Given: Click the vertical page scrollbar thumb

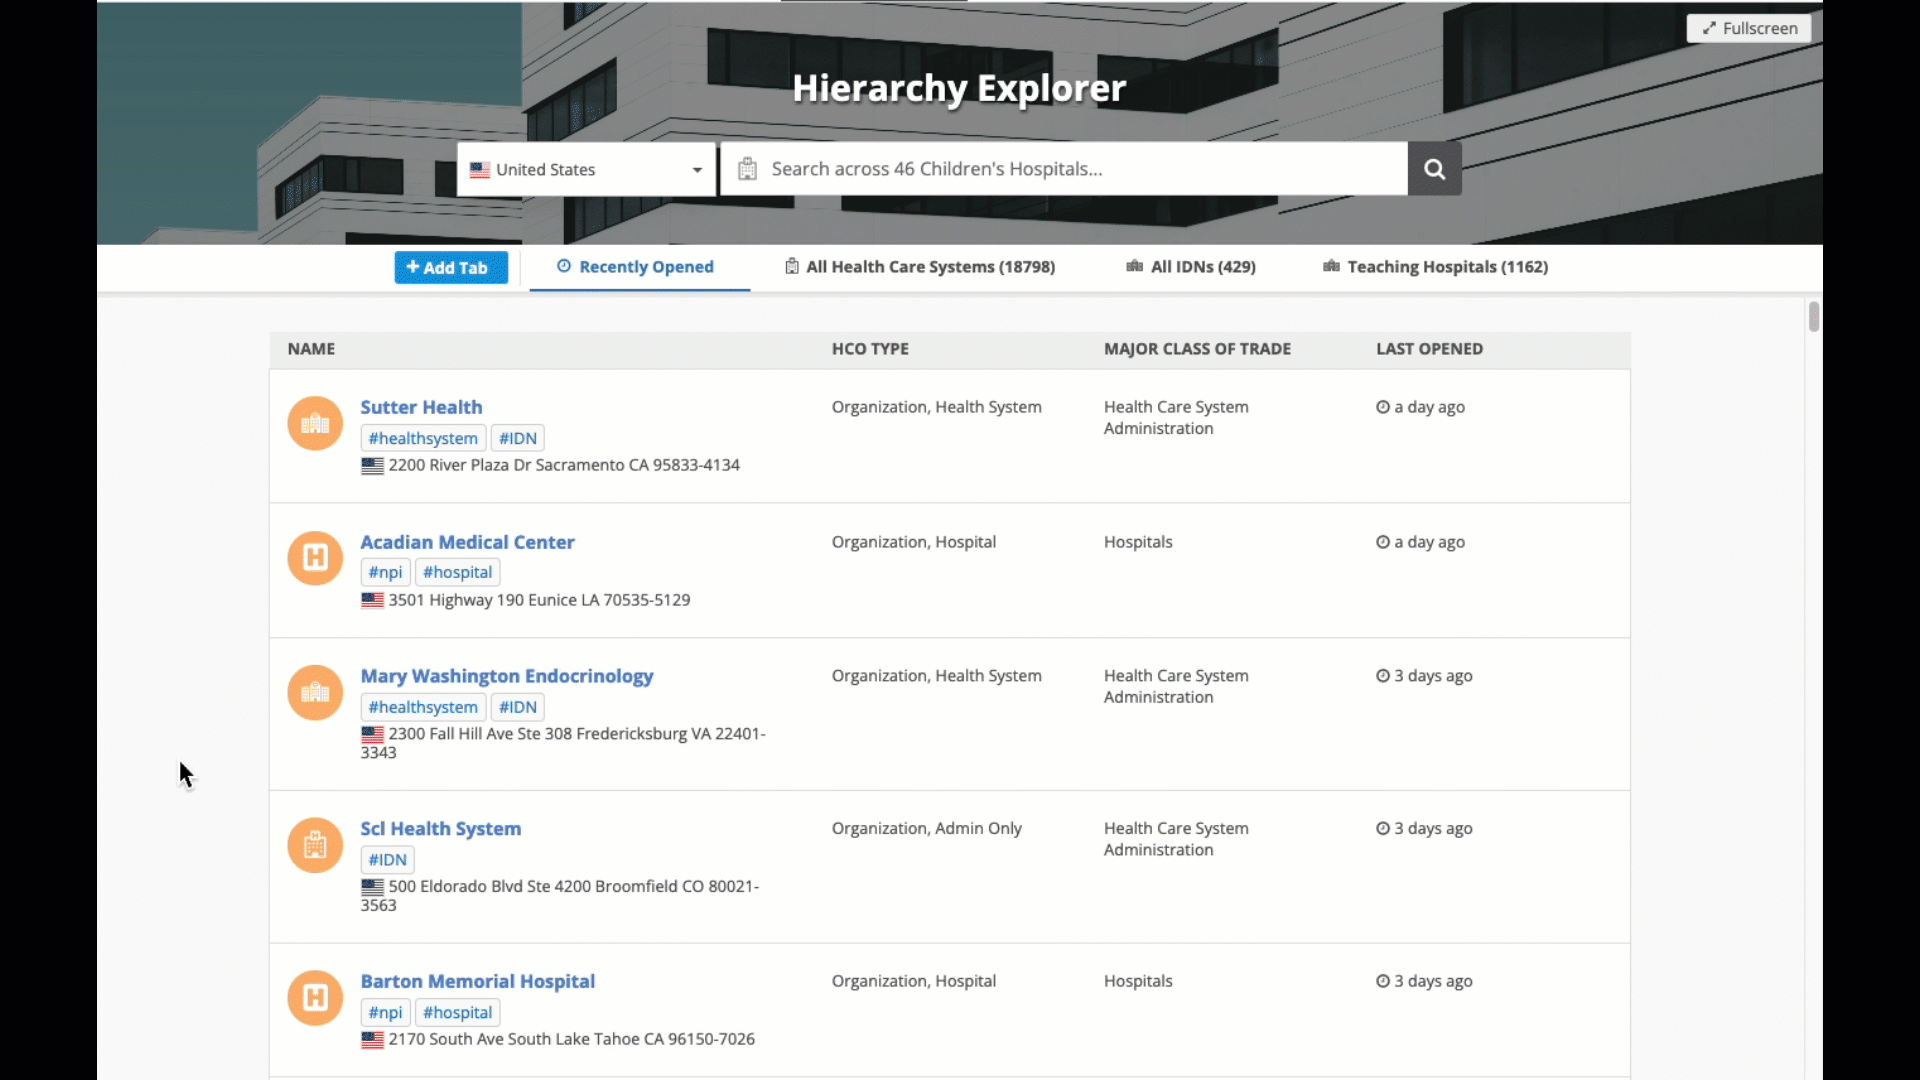Looking at the screenshot, I should pos(1813,316).
